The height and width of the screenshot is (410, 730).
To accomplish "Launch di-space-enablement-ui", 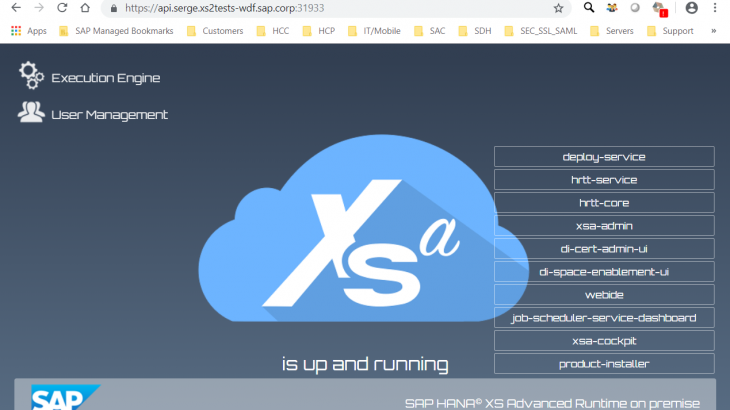I will click(604, 272).
